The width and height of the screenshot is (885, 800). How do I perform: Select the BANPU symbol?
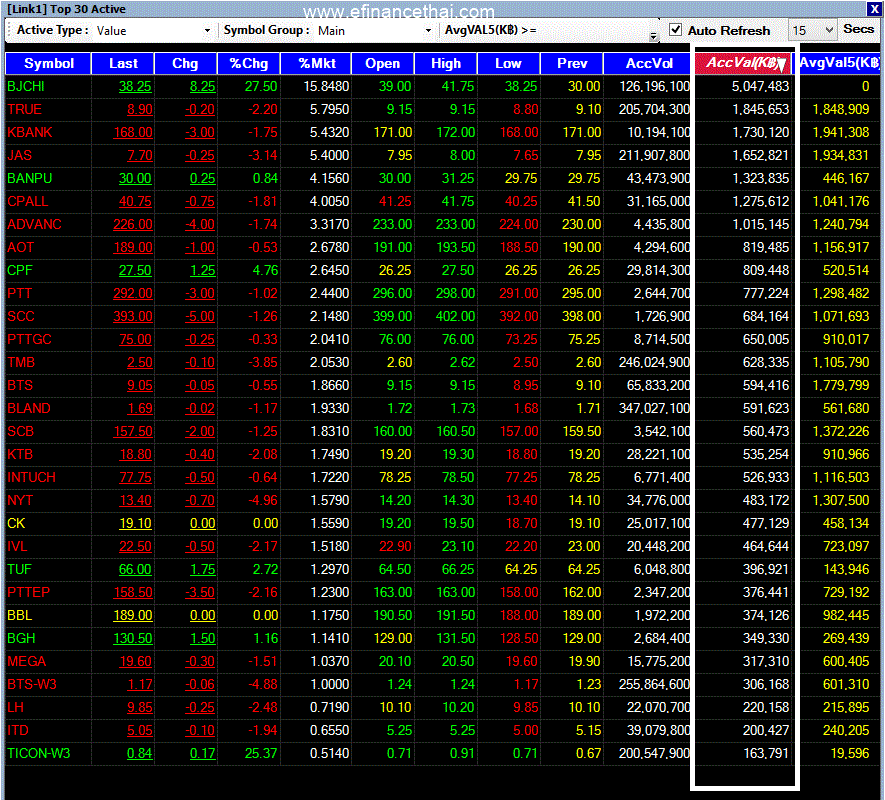29,178
